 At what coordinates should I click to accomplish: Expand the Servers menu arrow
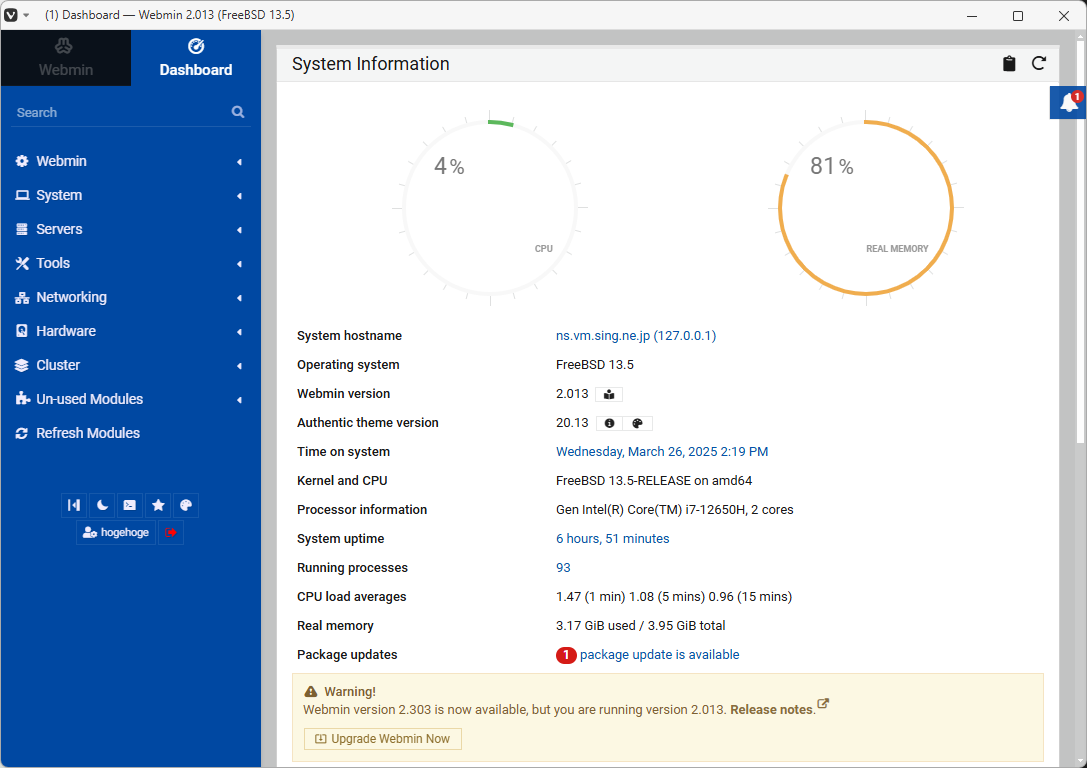239,230
